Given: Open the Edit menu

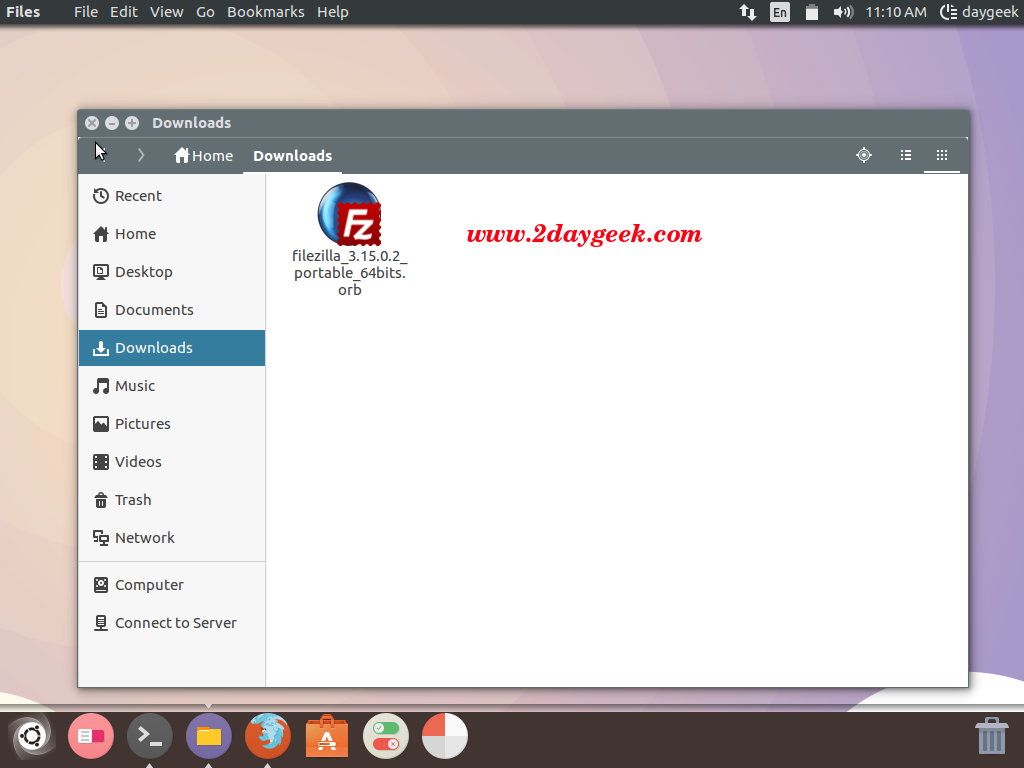Looking at the screenshot, I should pos(123,12).
